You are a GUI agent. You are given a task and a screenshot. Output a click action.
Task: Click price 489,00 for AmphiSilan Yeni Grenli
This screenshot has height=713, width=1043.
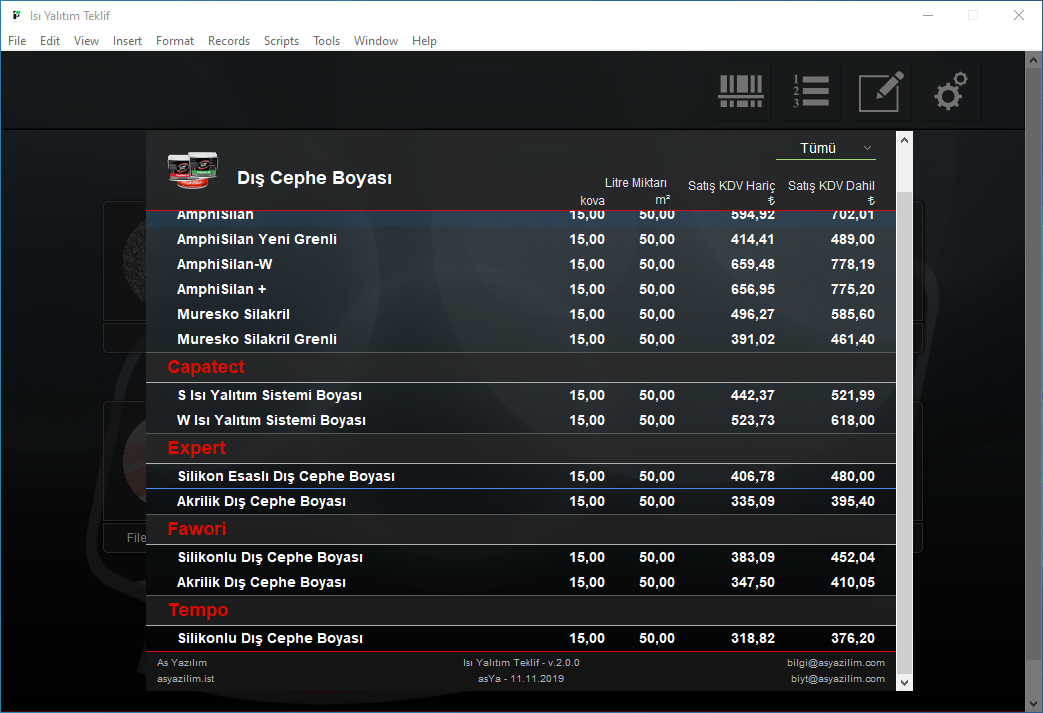coord(852,239)
